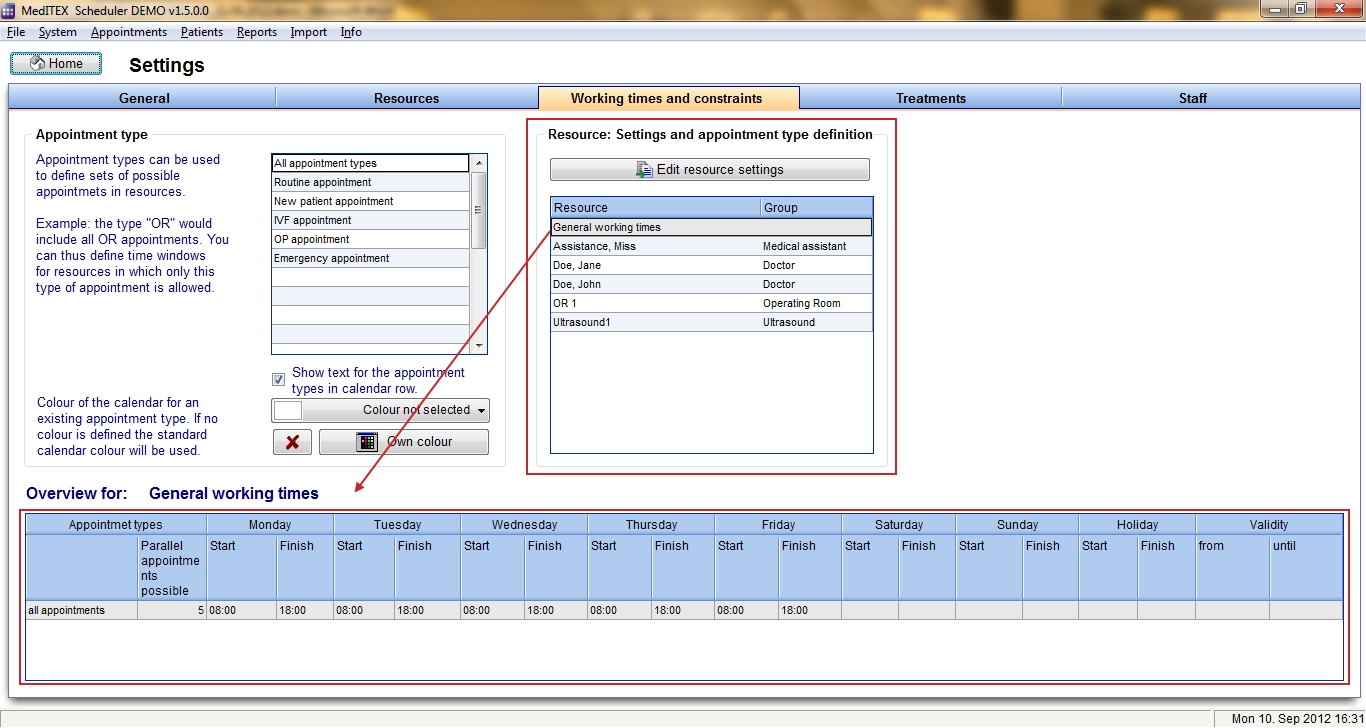Click the Validity from cell
This screenshot has width=1366, height=728.
pos(1232,610)
